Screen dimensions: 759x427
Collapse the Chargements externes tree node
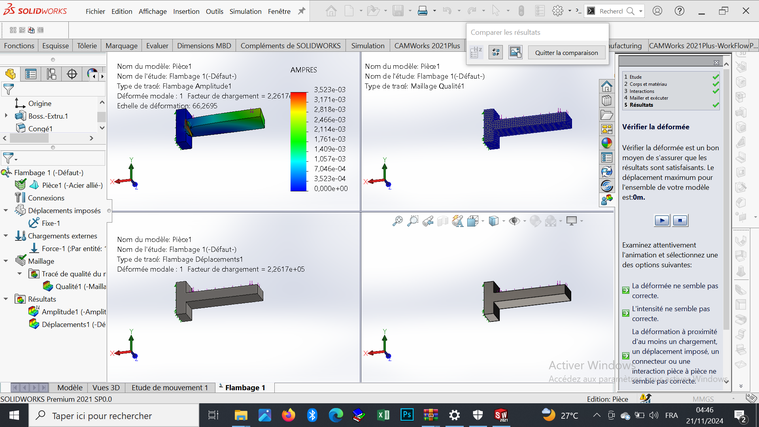7,236
